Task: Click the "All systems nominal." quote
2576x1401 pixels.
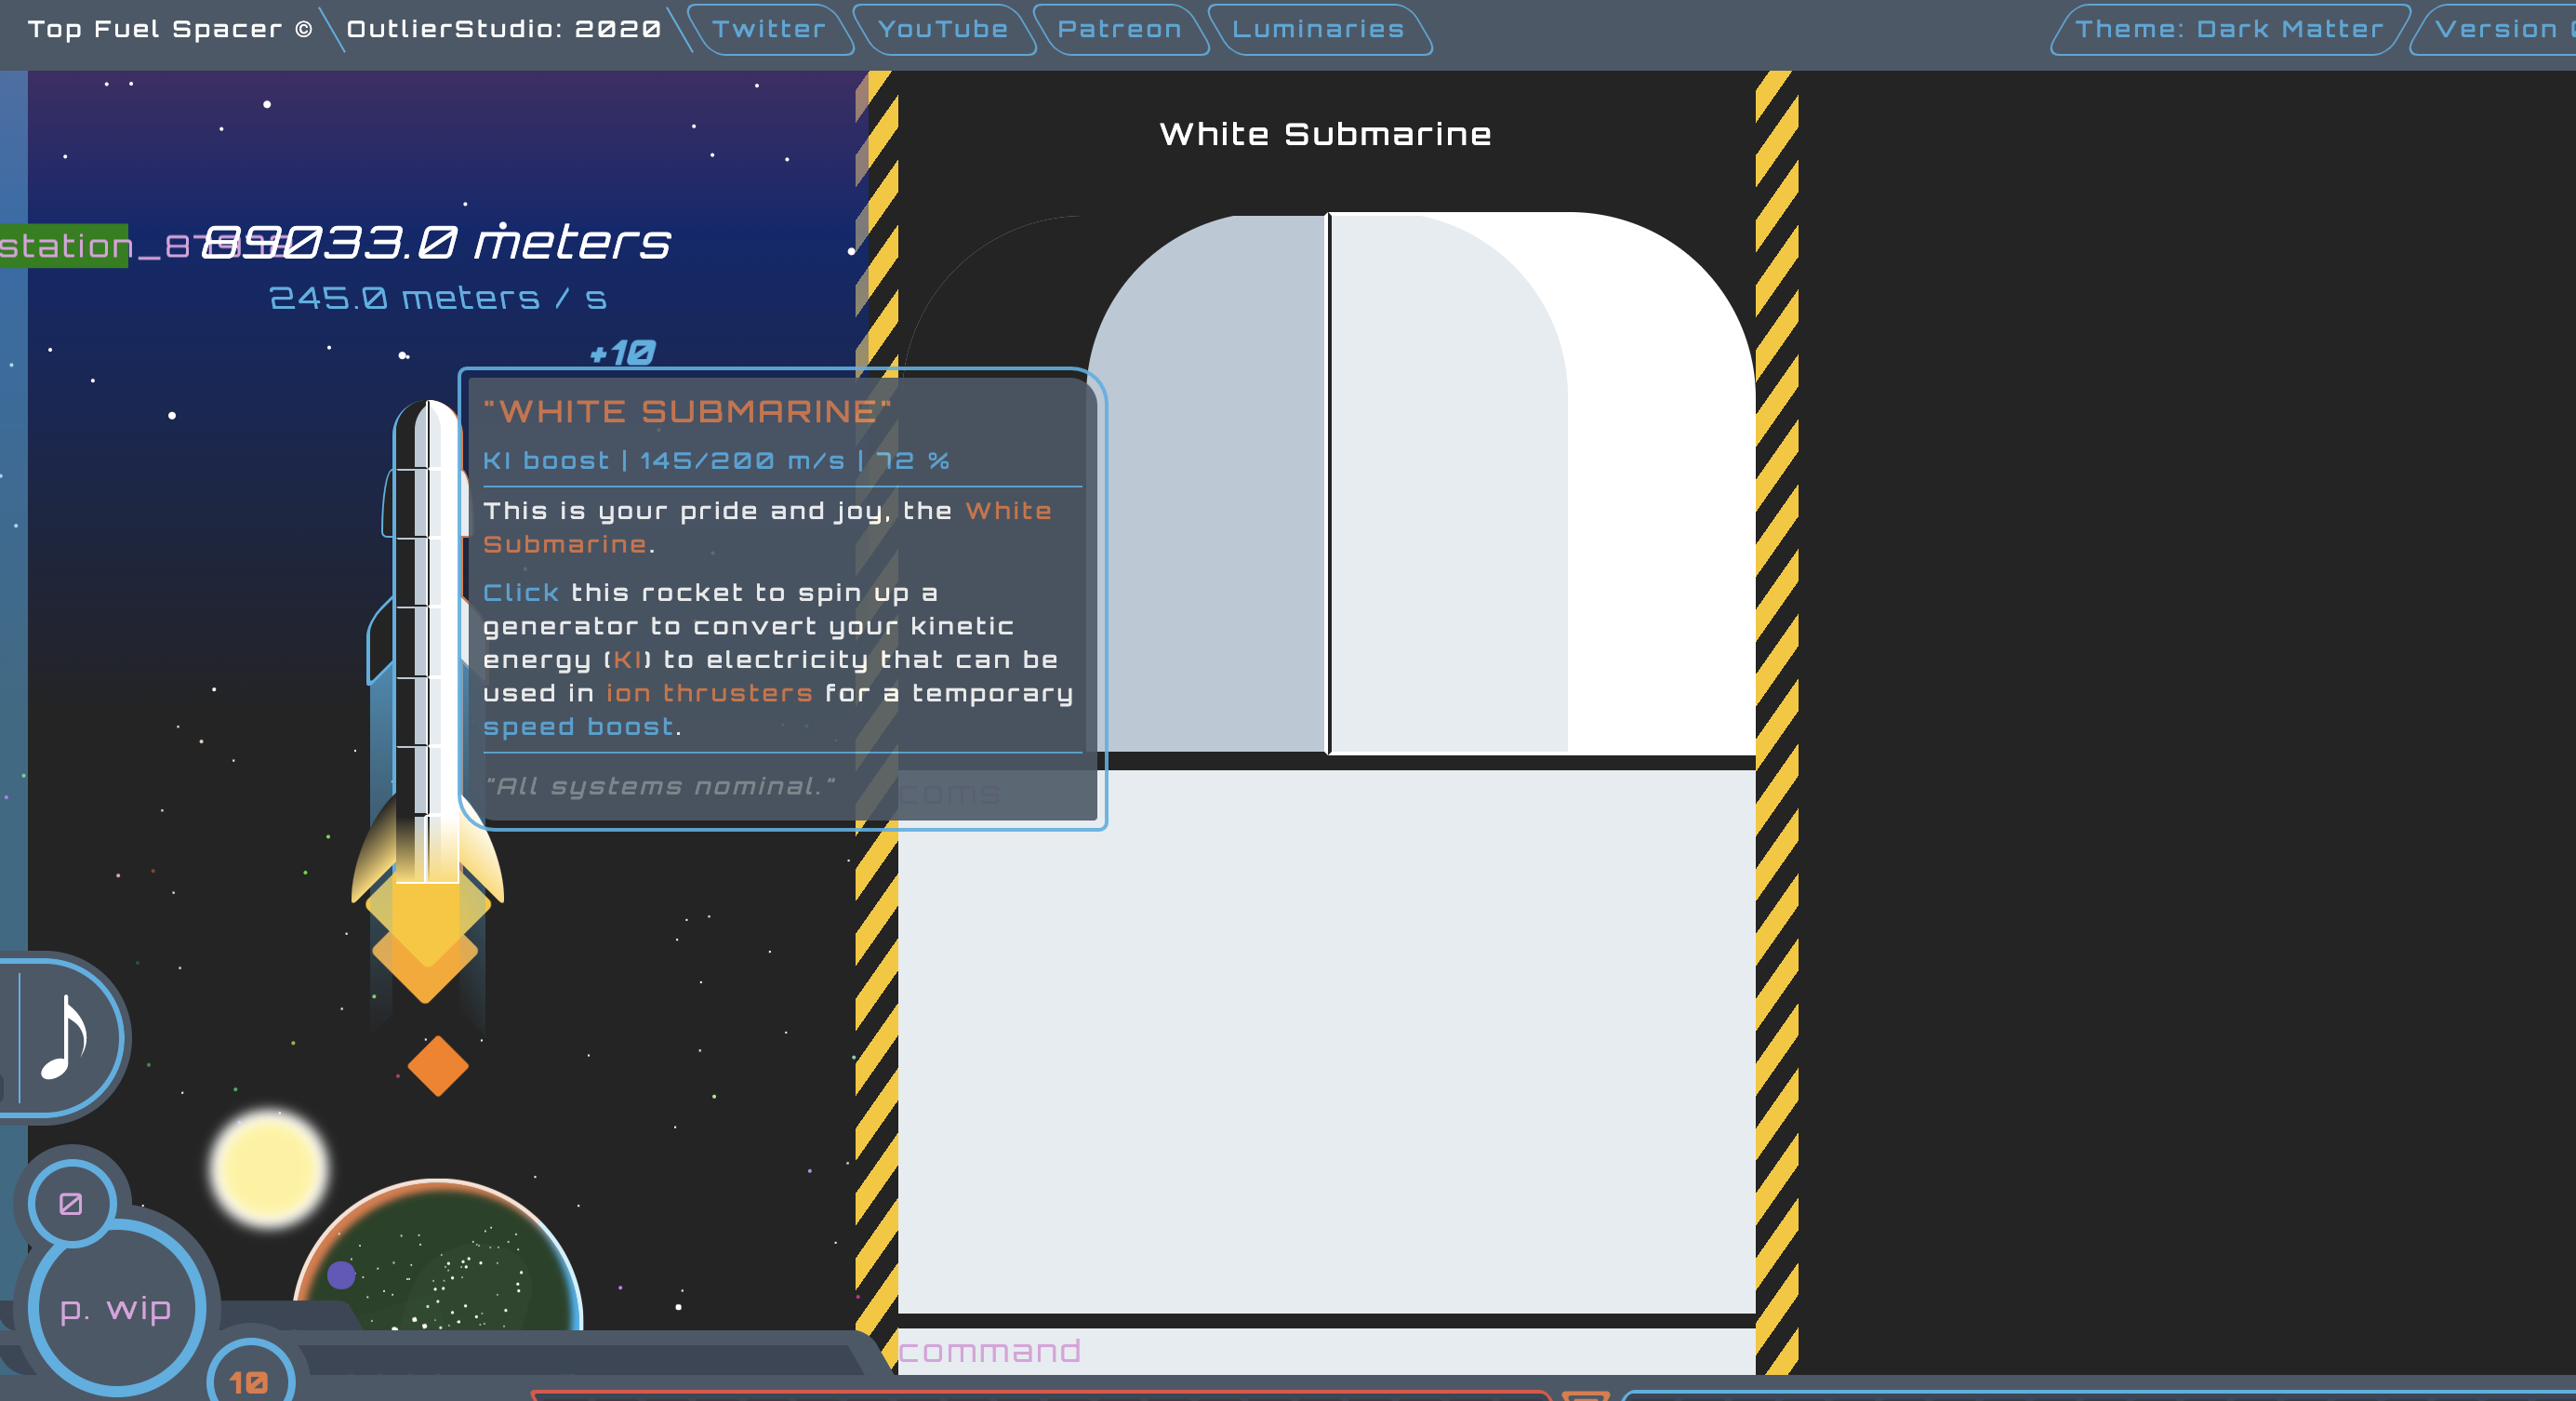Action: coord(659,787)
